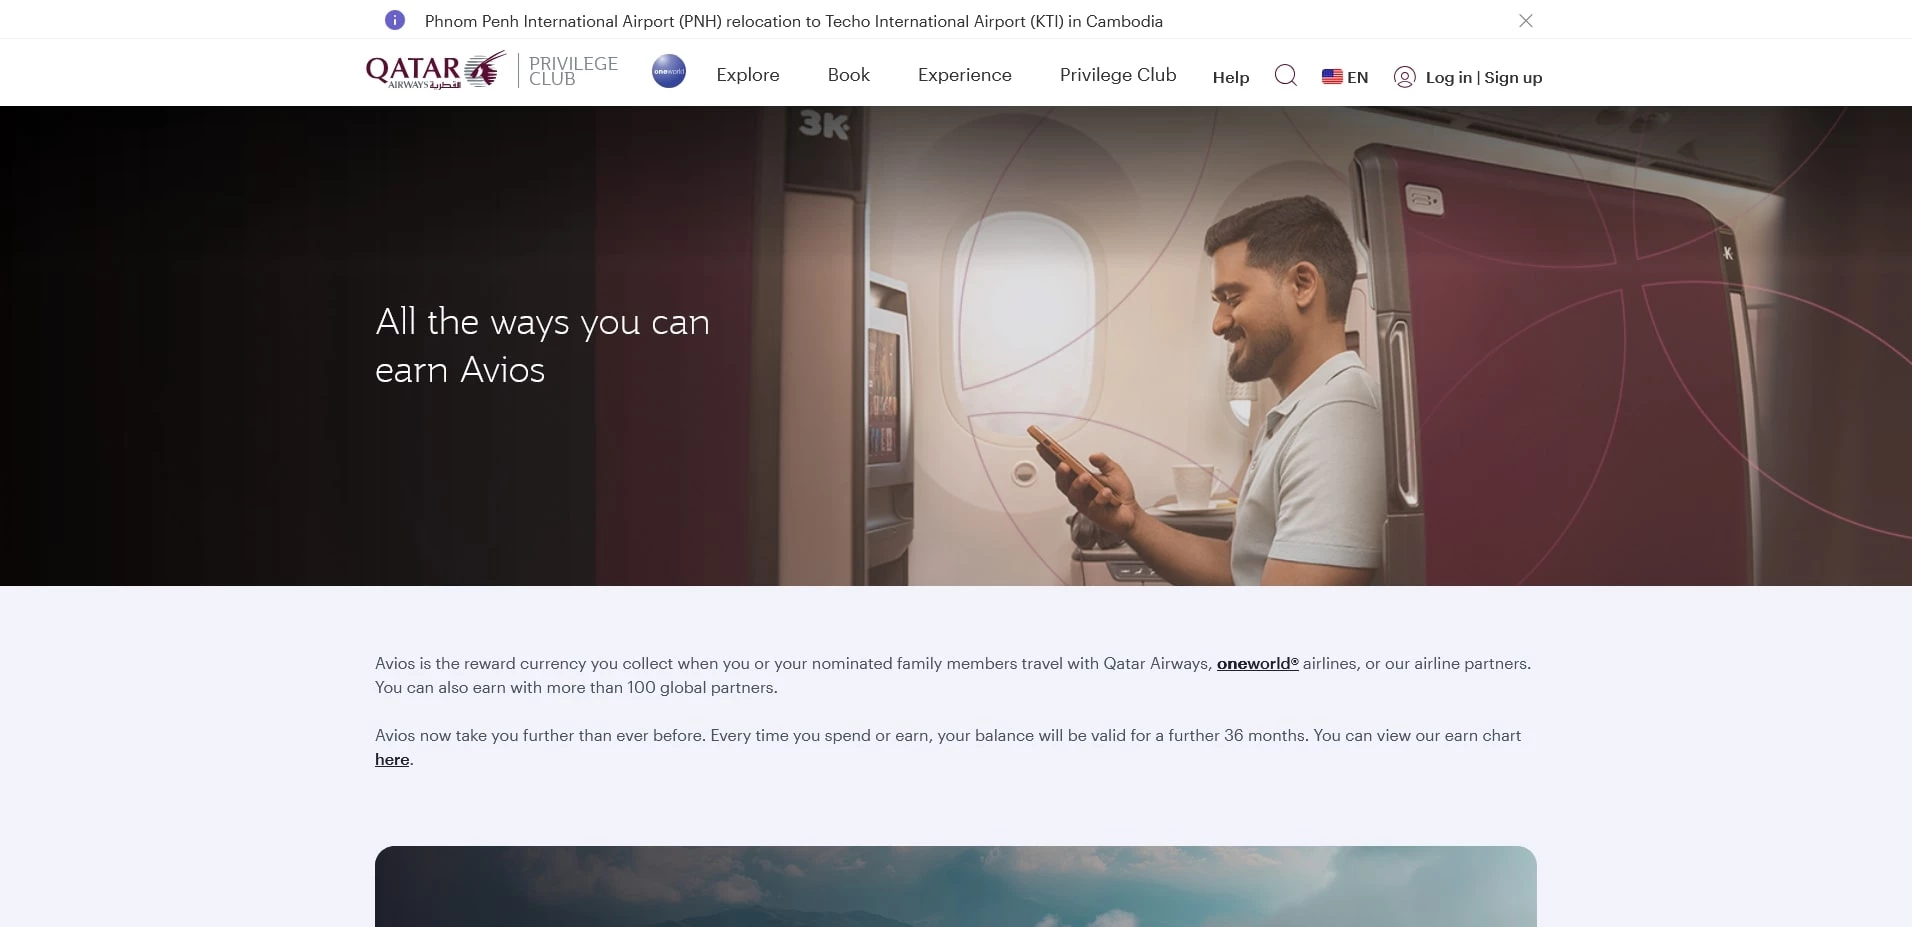This screenshot has width=1912, height=927.
Task: Select the user account profile icon
Action: click(x=1404, y=77)
